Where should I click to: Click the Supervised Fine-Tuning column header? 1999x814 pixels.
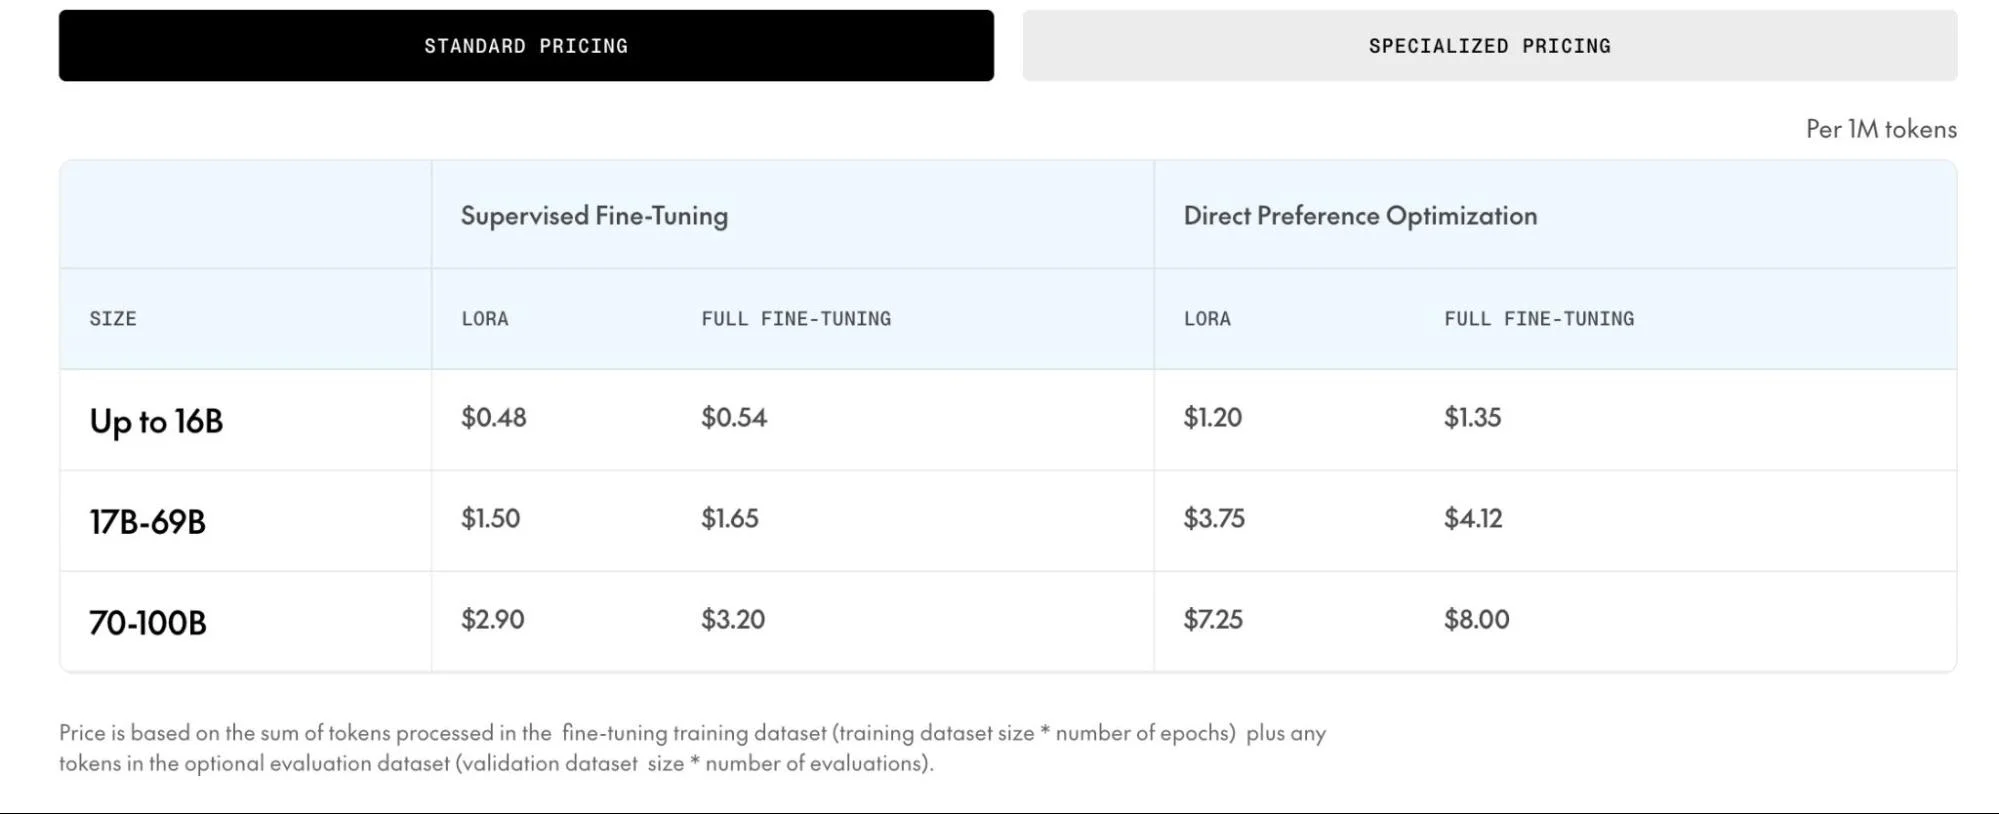pos(594,216)
